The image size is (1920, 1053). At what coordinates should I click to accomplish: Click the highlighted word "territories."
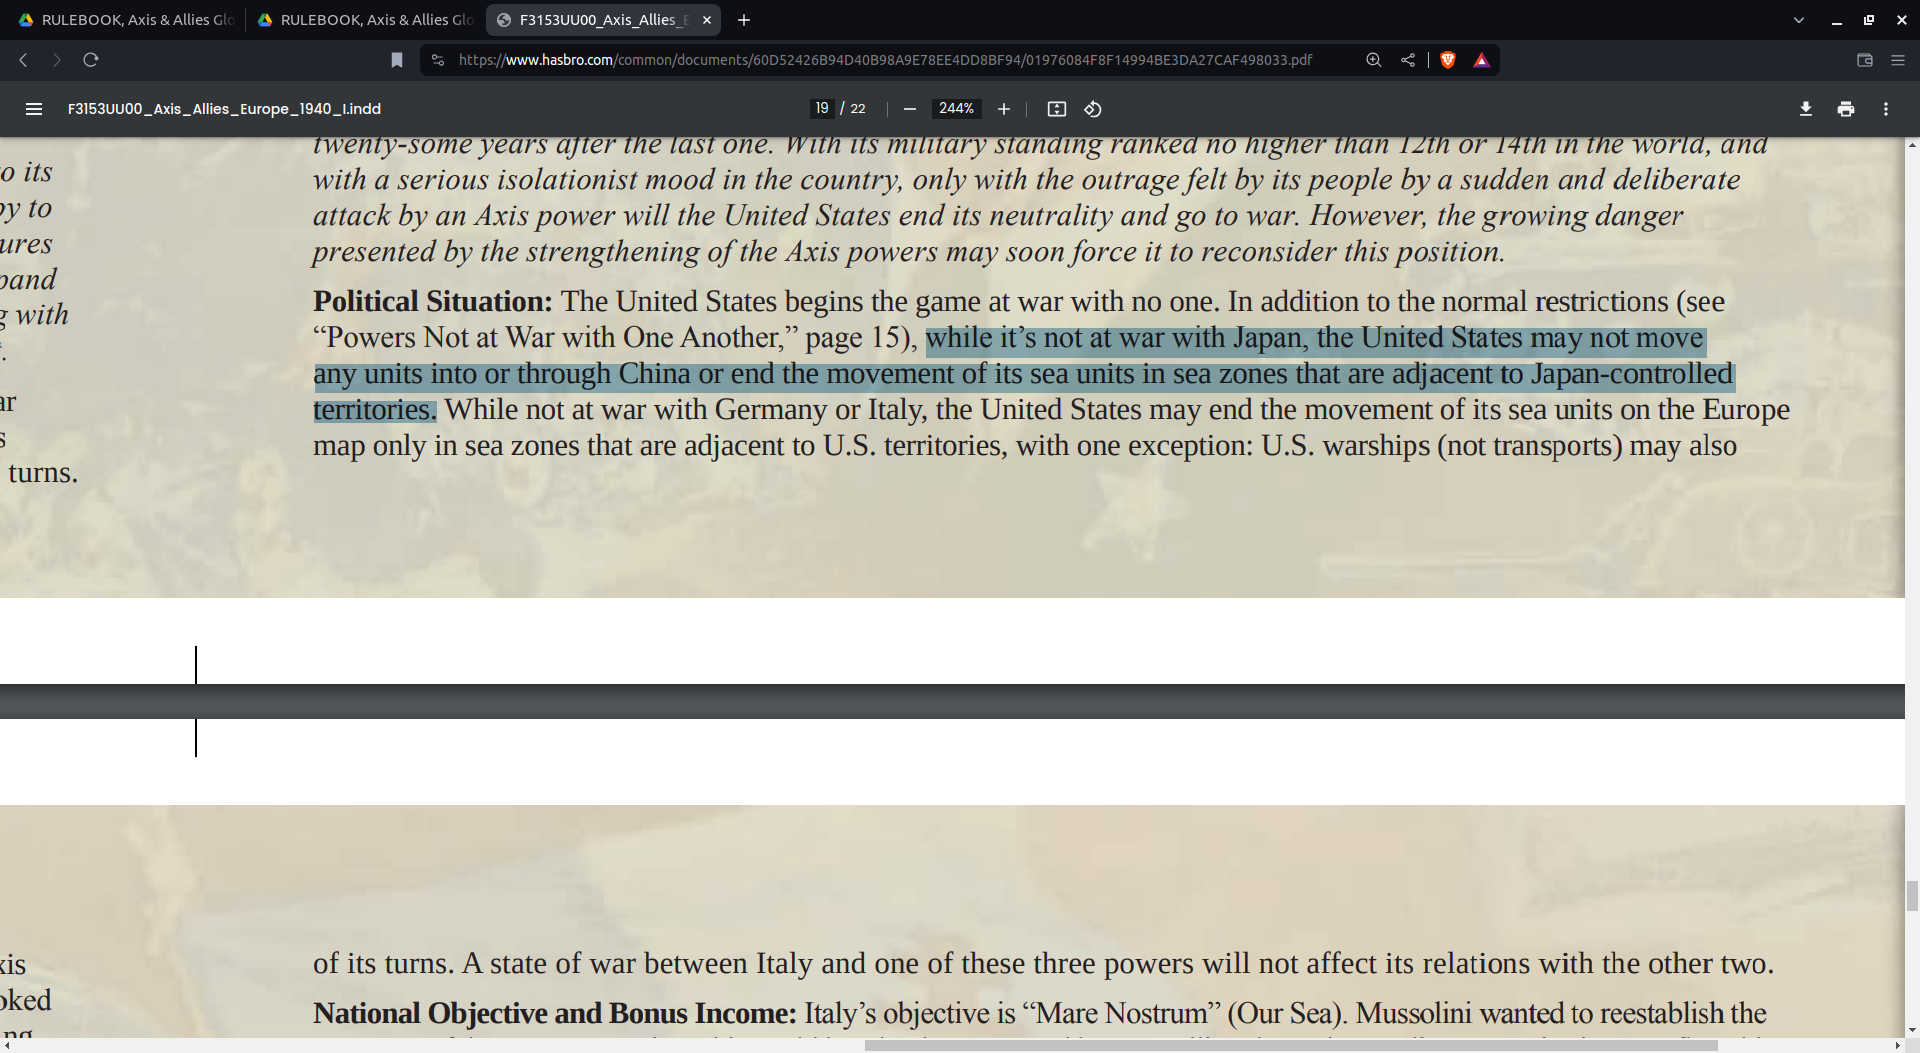[x=375, y=409]
